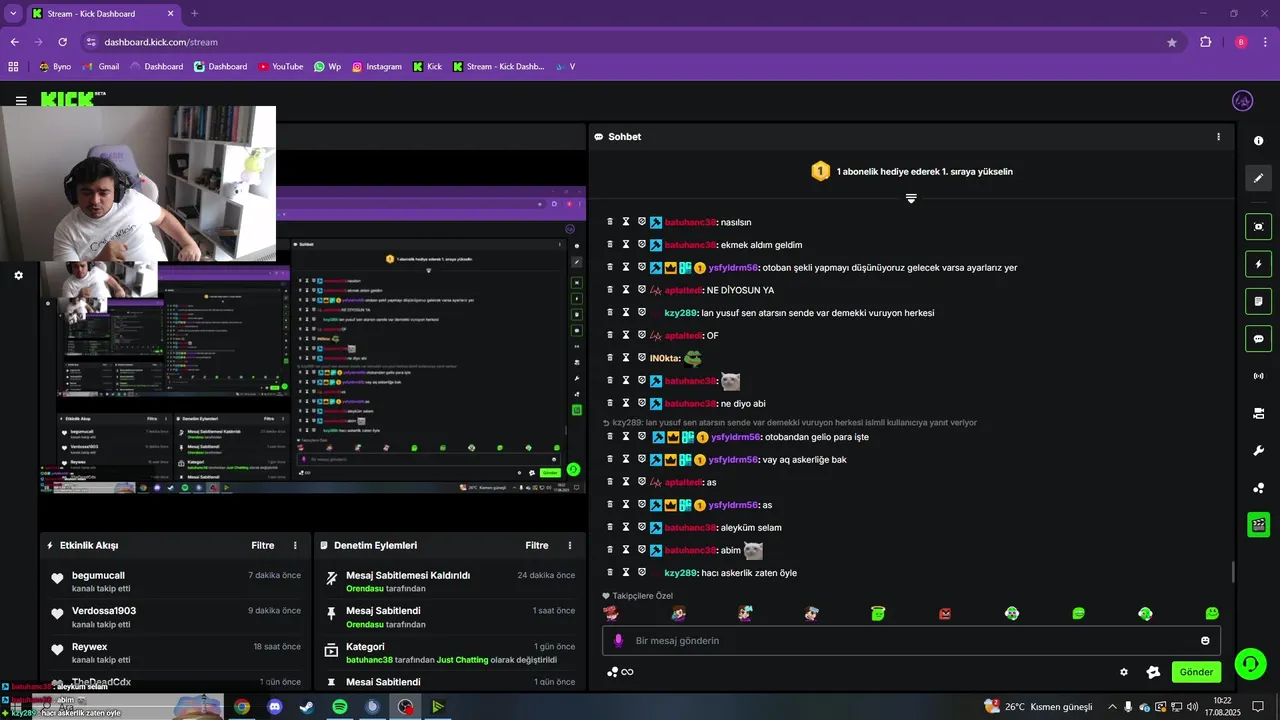Viewport: 1280px width, 720px height.
Task: Open Discord from the taskbar
Action: (275, 707)
